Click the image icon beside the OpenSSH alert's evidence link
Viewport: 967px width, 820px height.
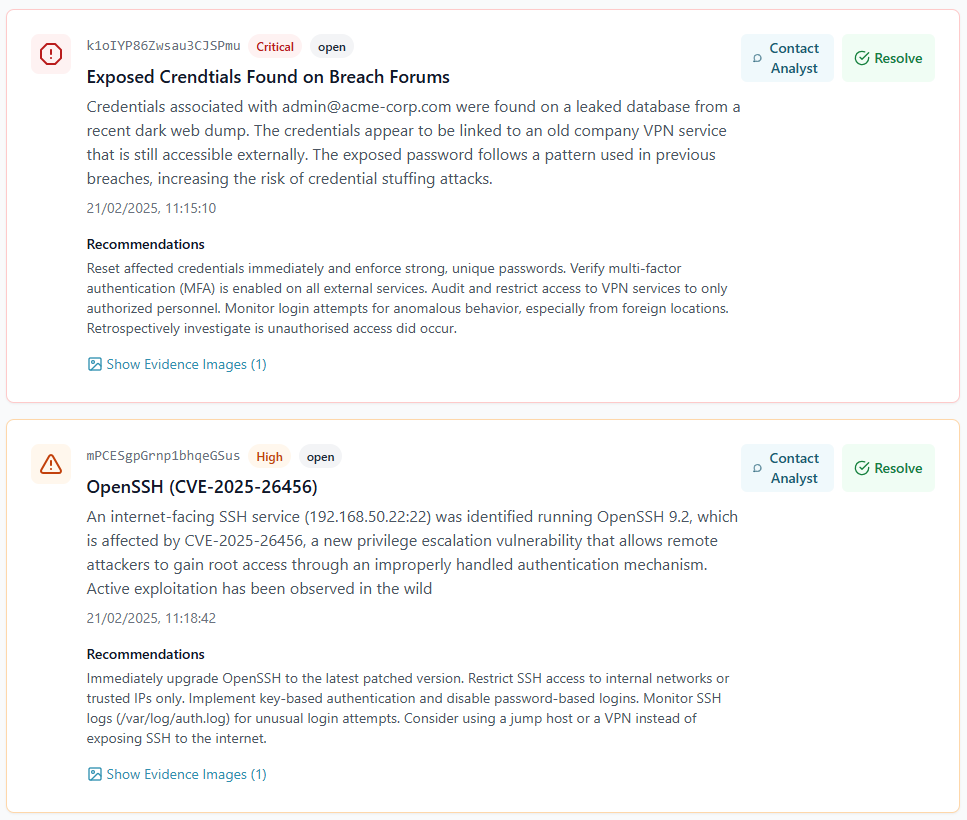click(x=95, y=775)
